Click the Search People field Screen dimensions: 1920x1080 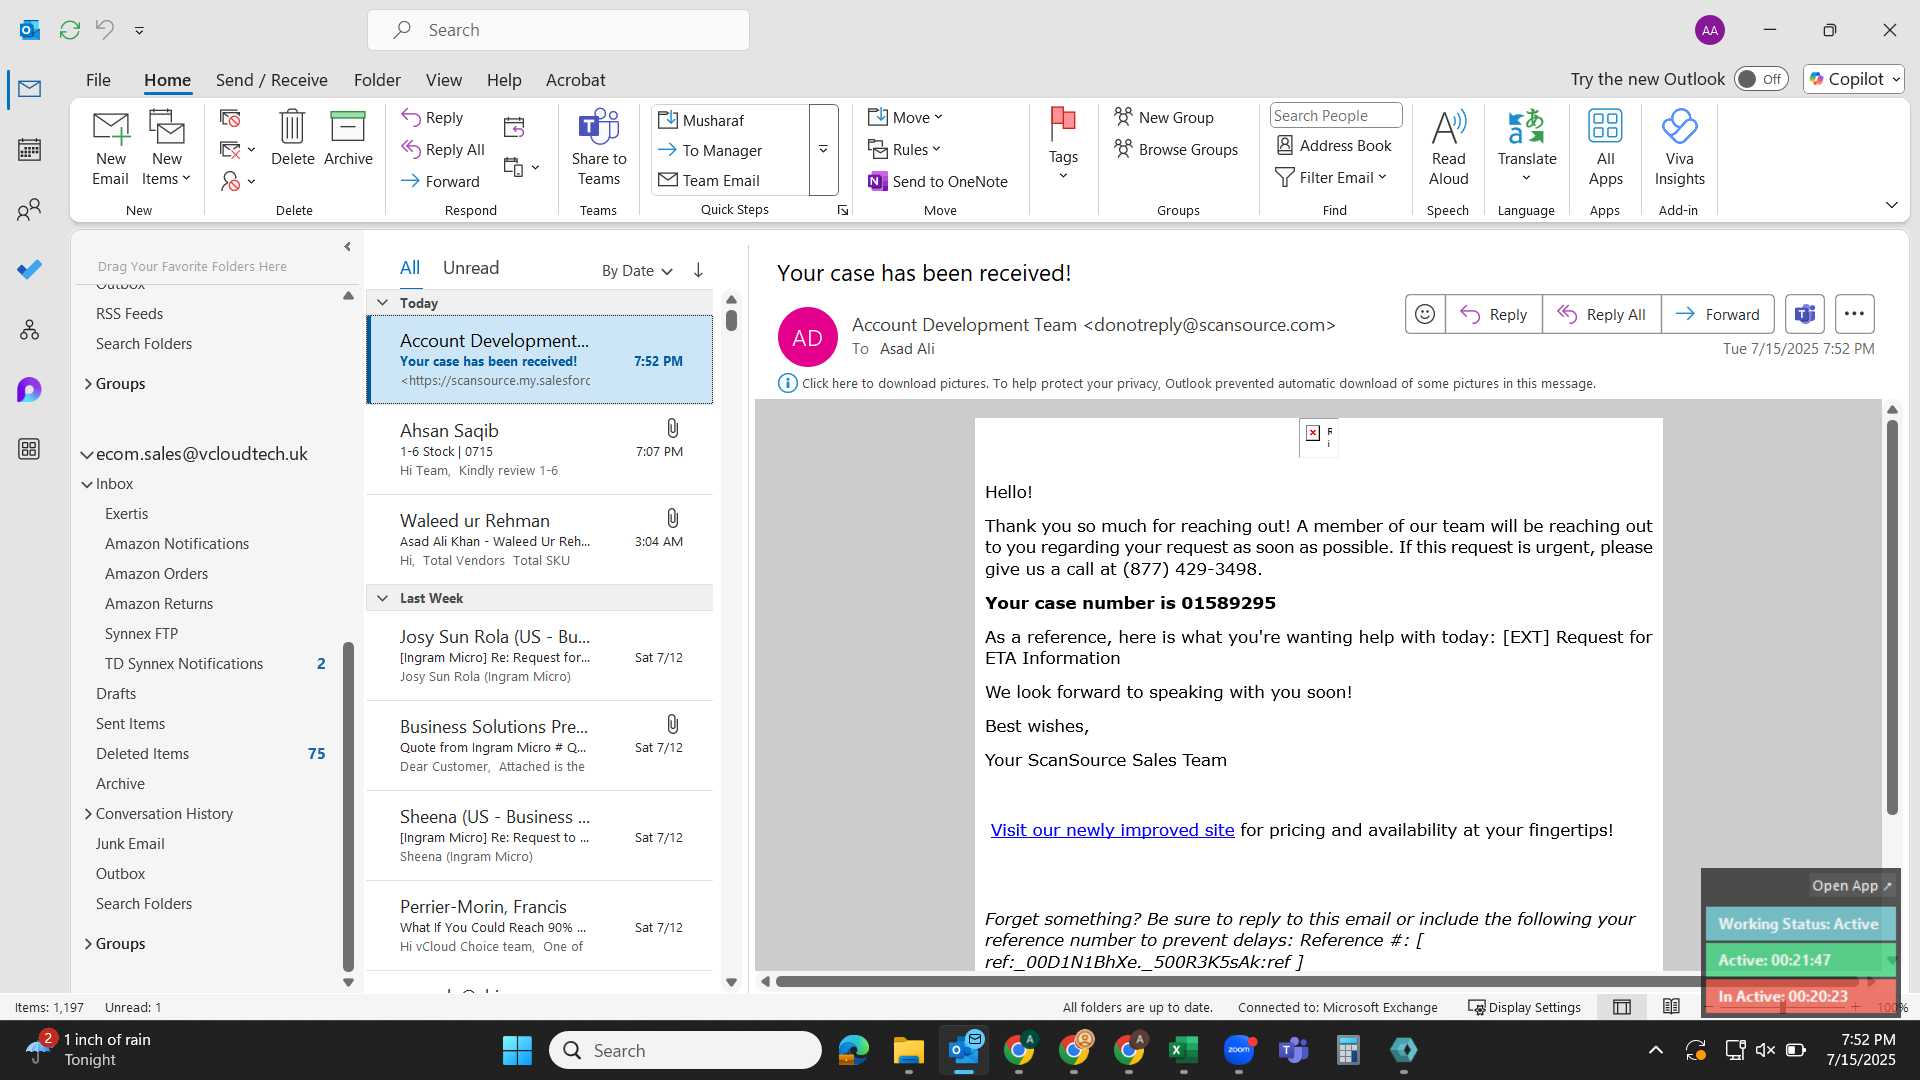pos(1335,116)
